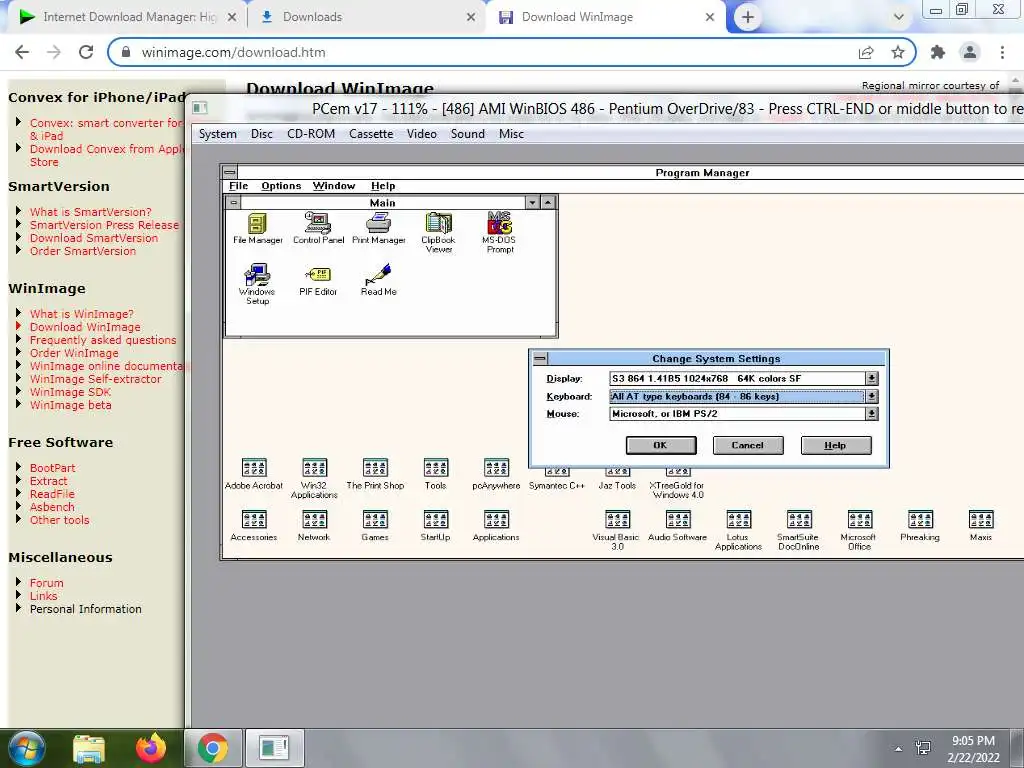Image resolution: width=1024 pixels, height=768 pixels.
Task: Open PCem Misc menu
Action: pos(511,134)
